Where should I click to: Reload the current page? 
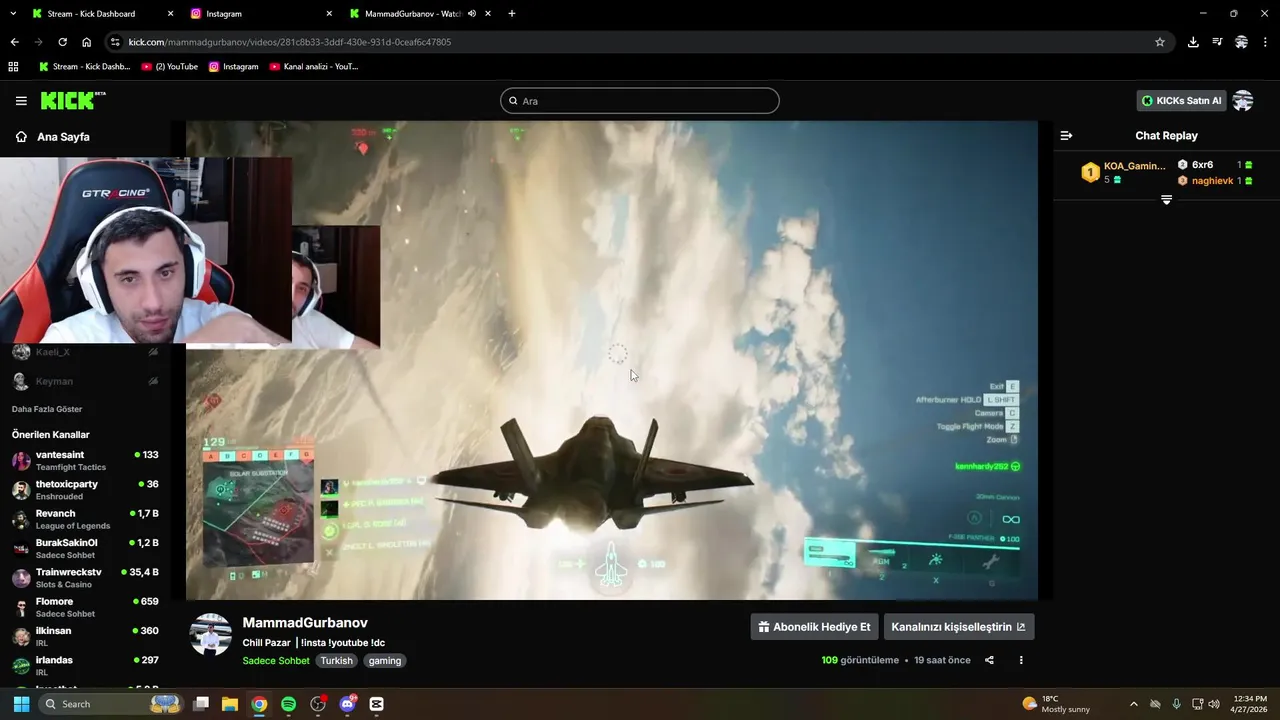coord(62,42)
